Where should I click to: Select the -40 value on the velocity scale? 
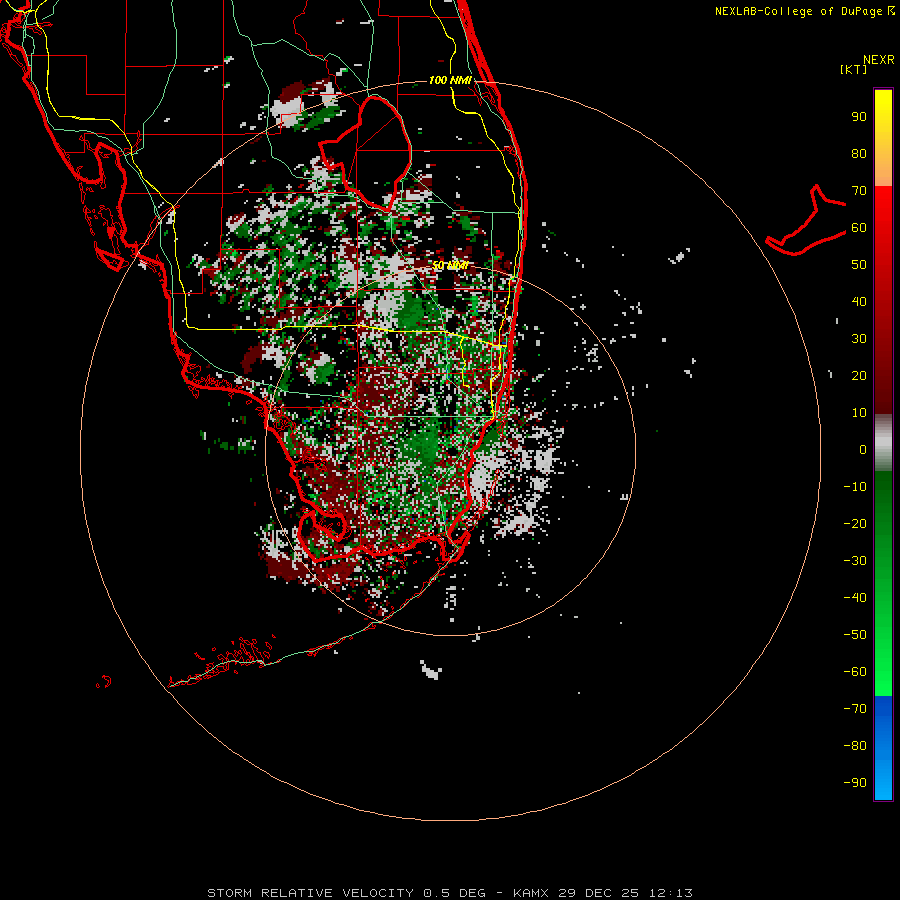[855, 598]
